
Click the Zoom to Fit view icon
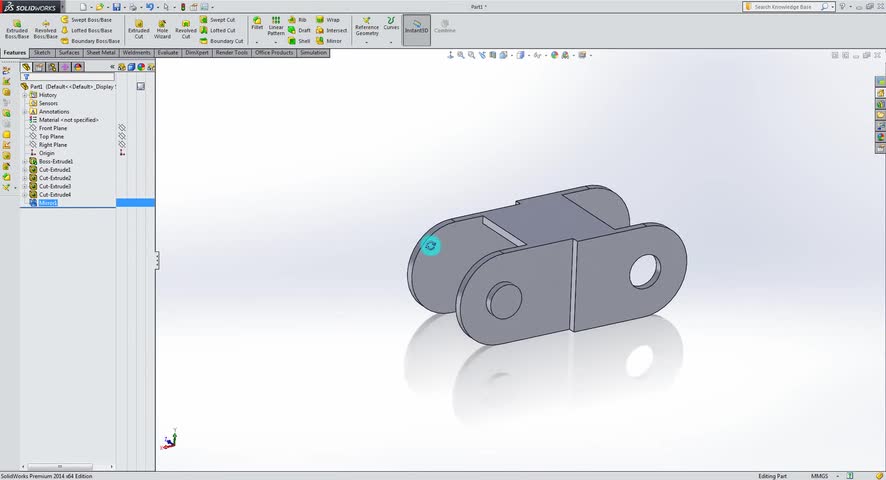pos(461,55)
